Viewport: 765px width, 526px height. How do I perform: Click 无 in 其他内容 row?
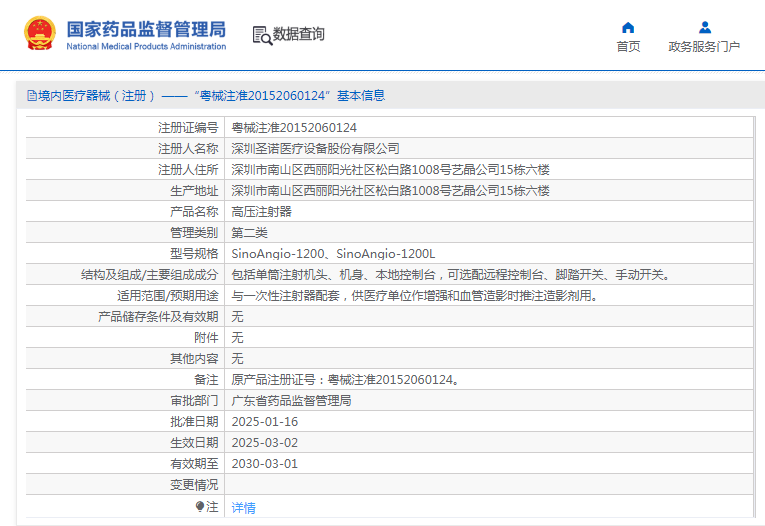tap(237, 359)
